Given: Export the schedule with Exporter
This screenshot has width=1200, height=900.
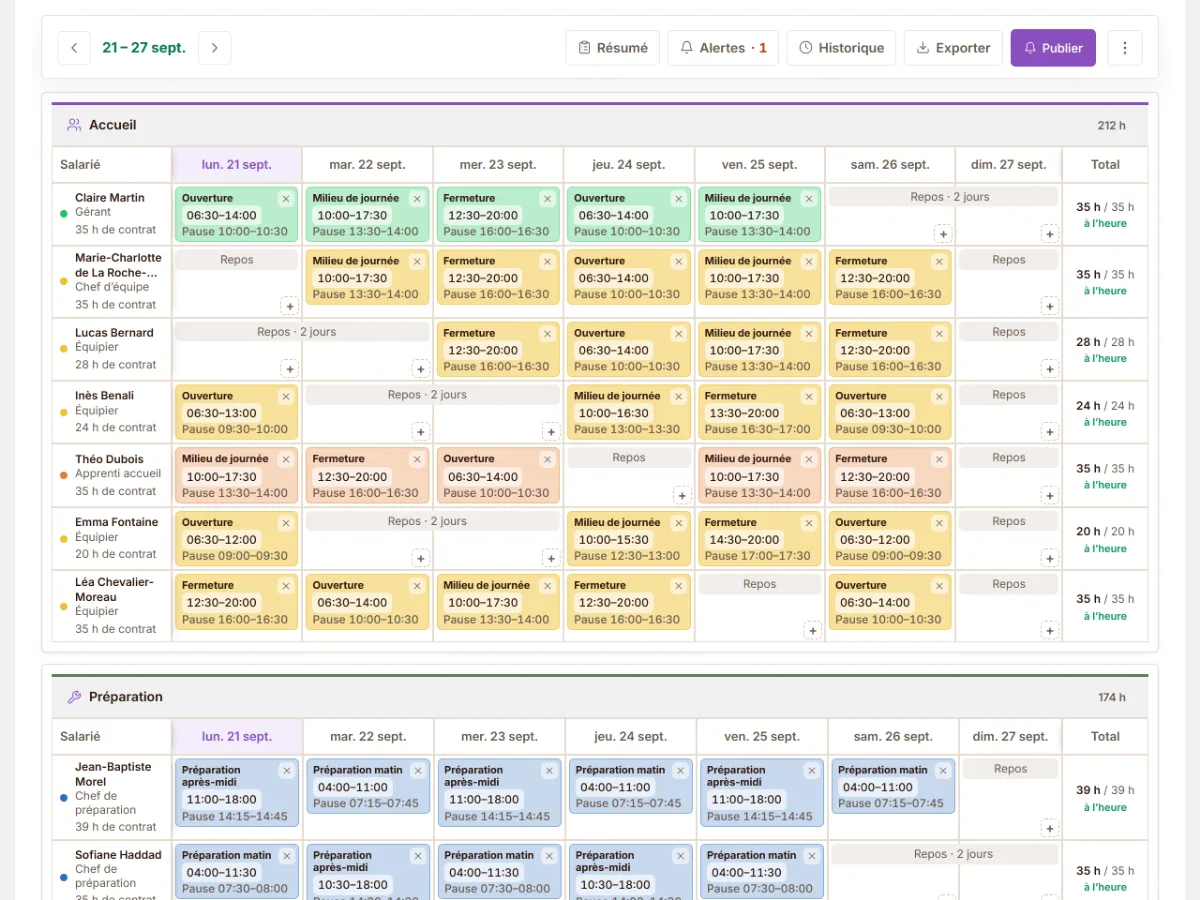Looking at the screenshot, I should pyautogui.click(x=953, y=48).
